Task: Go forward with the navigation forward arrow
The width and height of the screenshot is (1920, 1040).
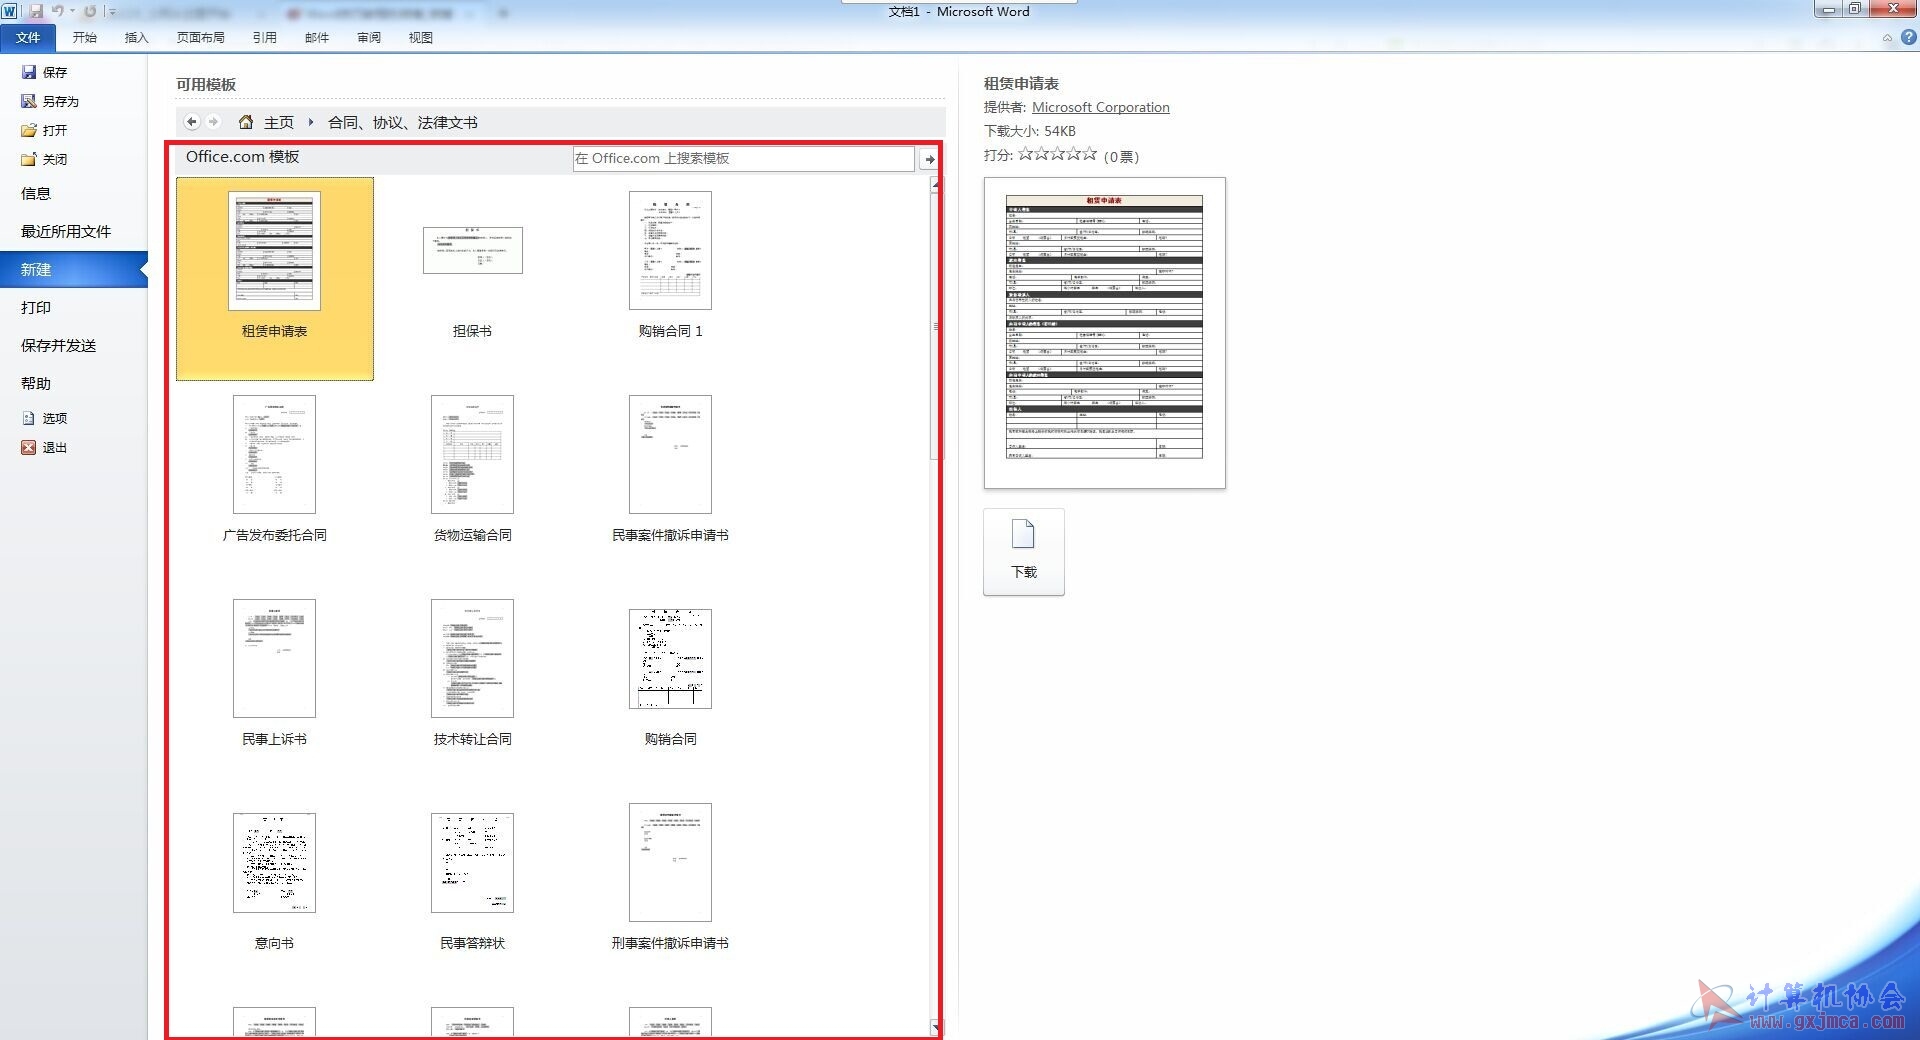Action: tap(213, 122)
